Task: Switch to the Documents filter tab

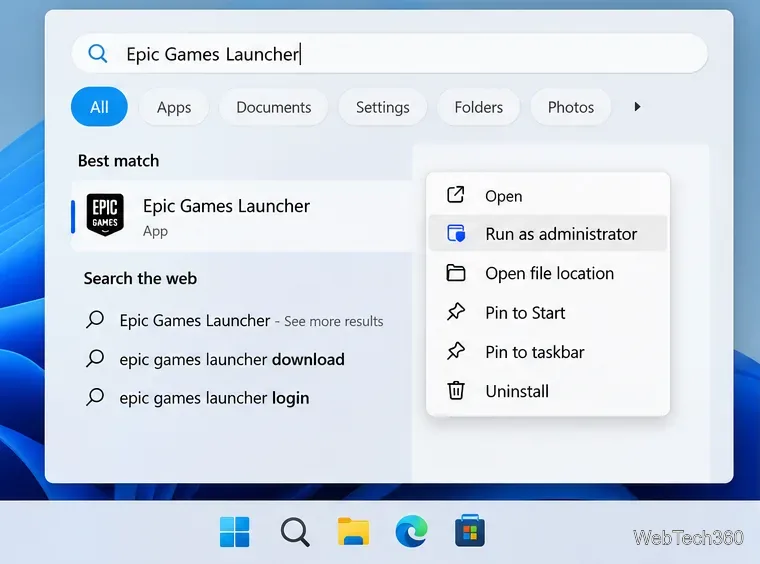Action: click(274, 107)
